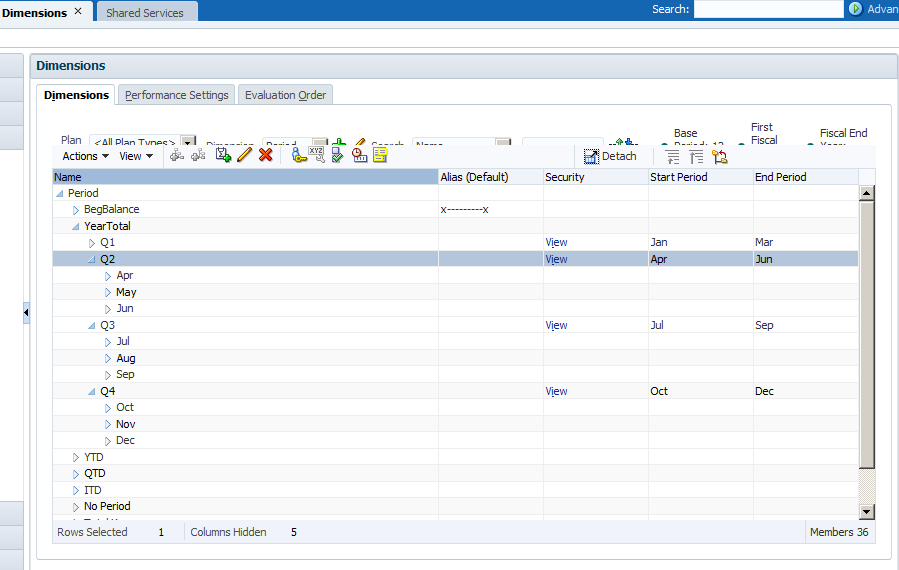Open View security link for Q2
899x570 pixels.
tap(556, 259)
